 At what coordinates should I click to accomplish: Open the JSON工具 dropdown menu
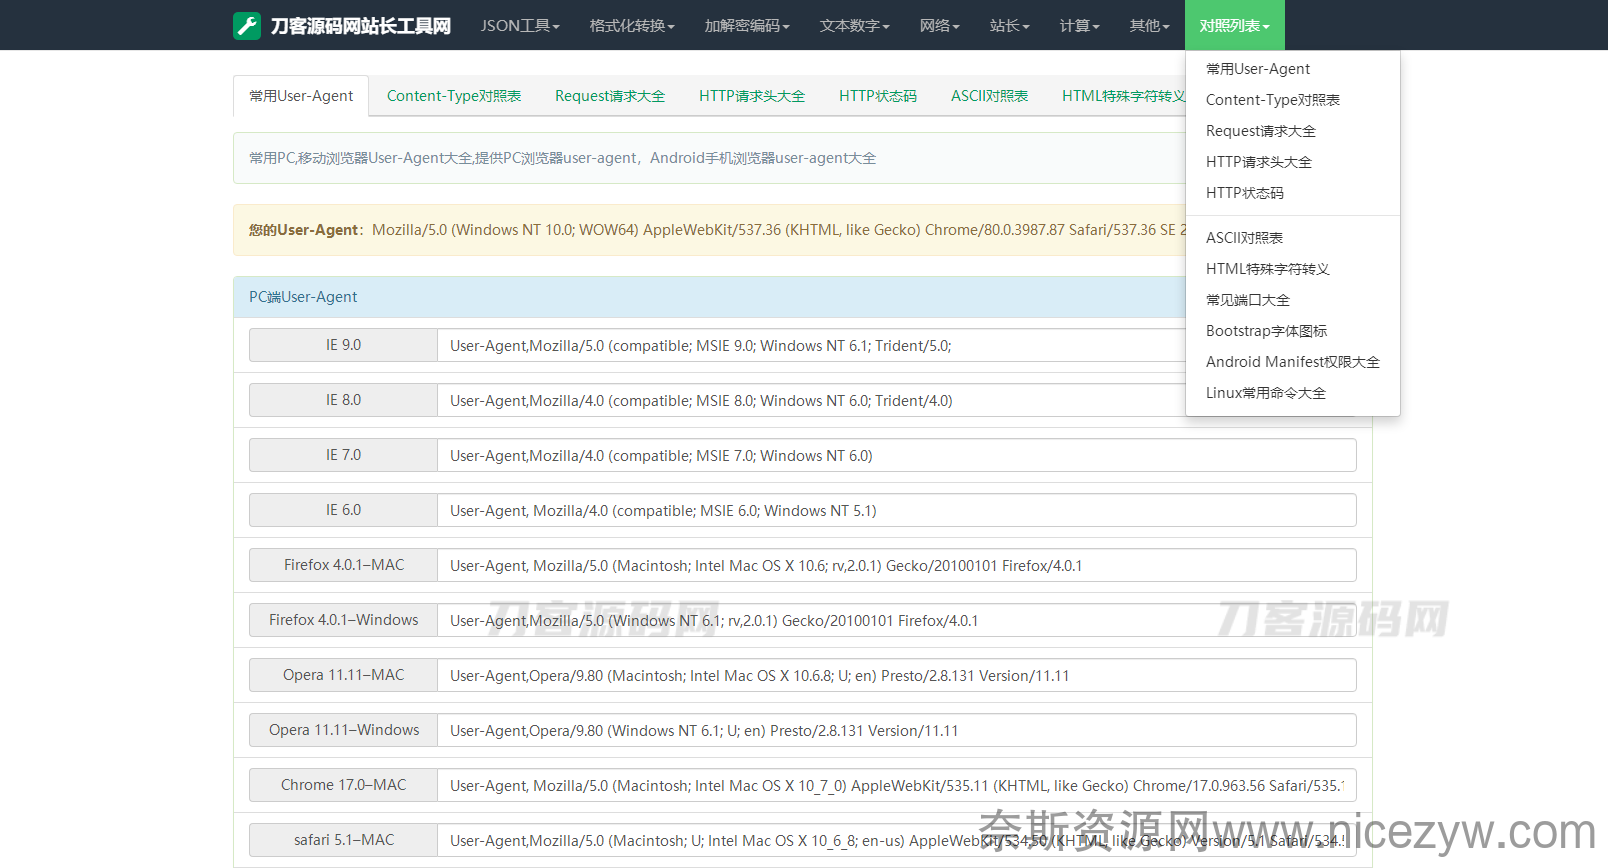(519, 26)
